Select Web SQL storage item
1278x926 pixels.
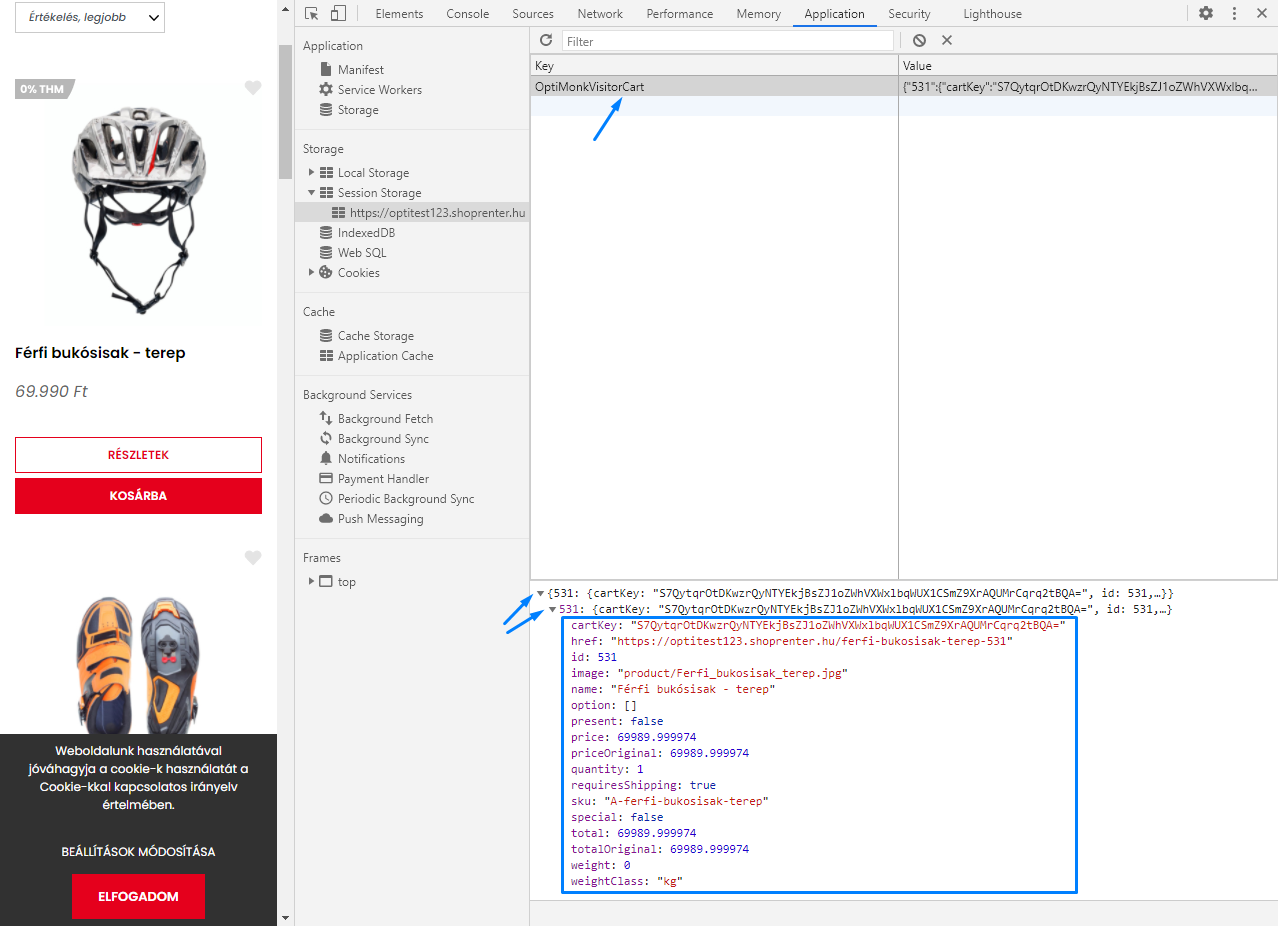(x=361, y=253)
